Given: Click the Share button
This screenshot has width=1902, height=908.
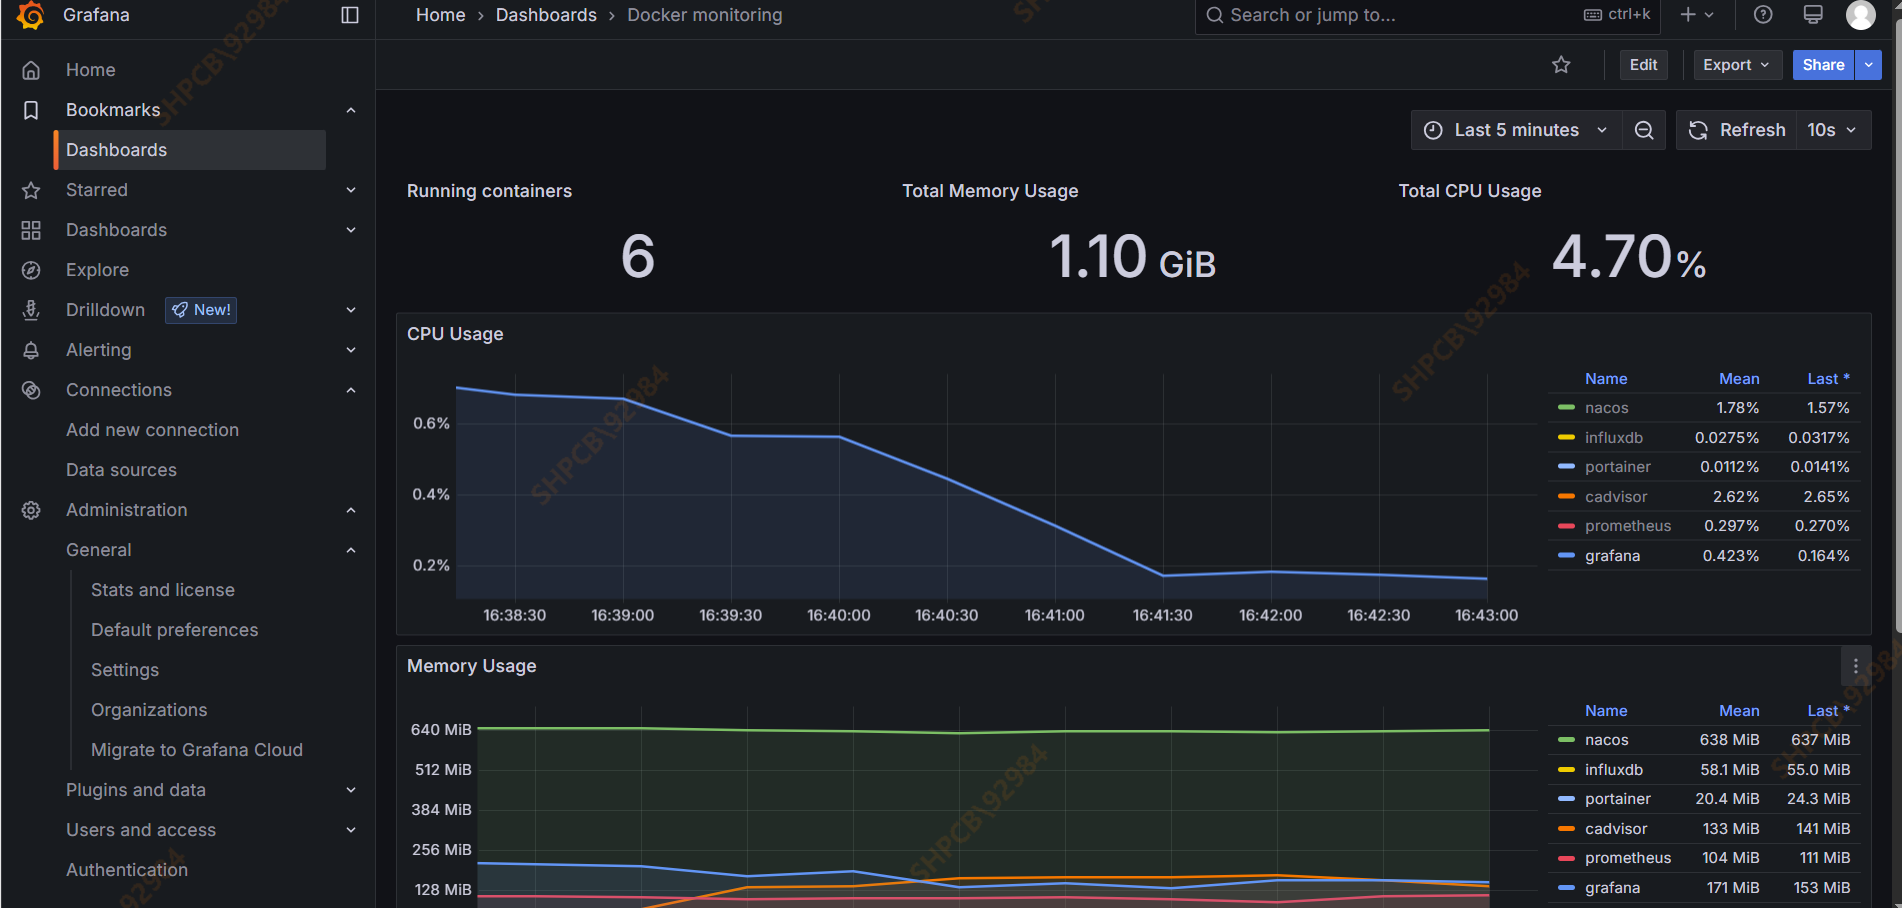Looking at the screenshot, I should 1823,65.
